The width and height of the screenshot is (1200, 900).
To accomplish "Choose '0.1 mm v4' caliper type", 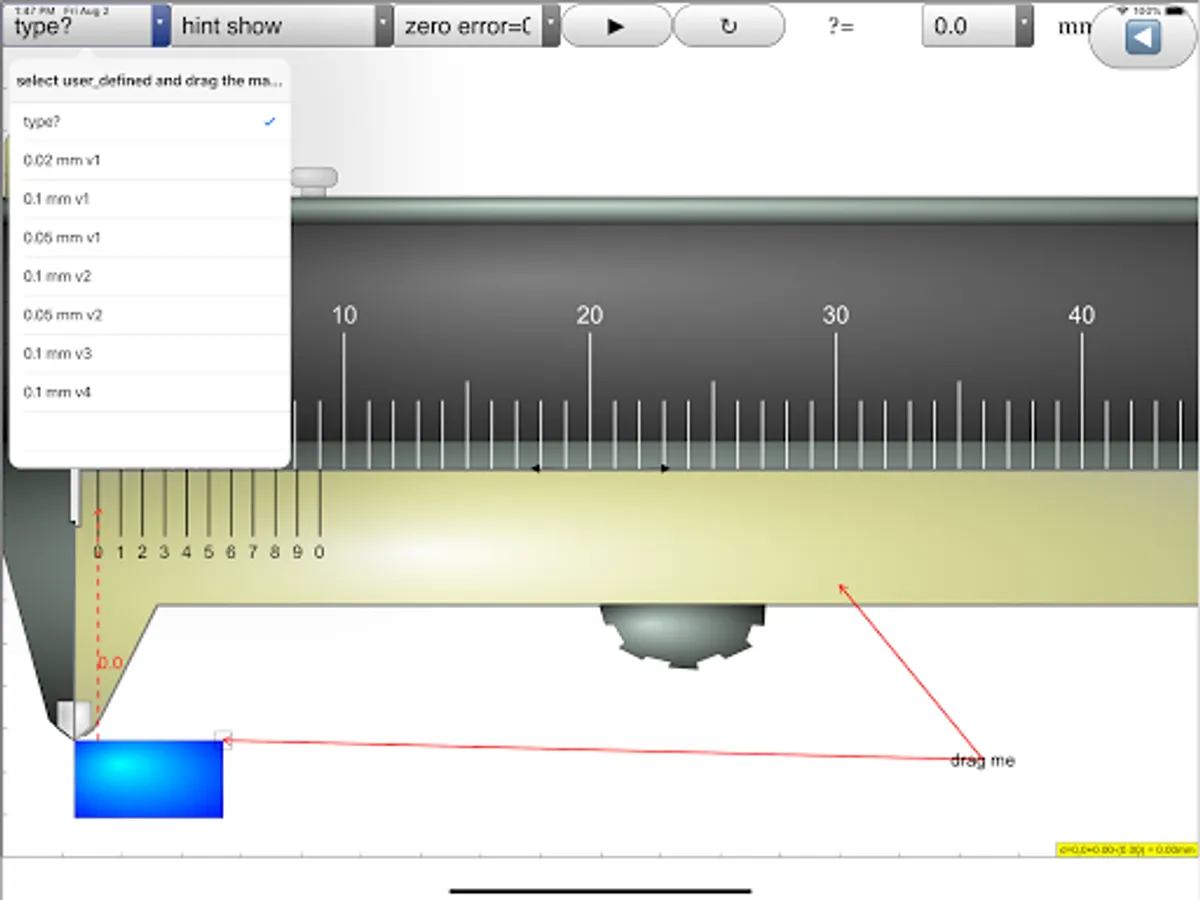I will [x=150, y=393].
